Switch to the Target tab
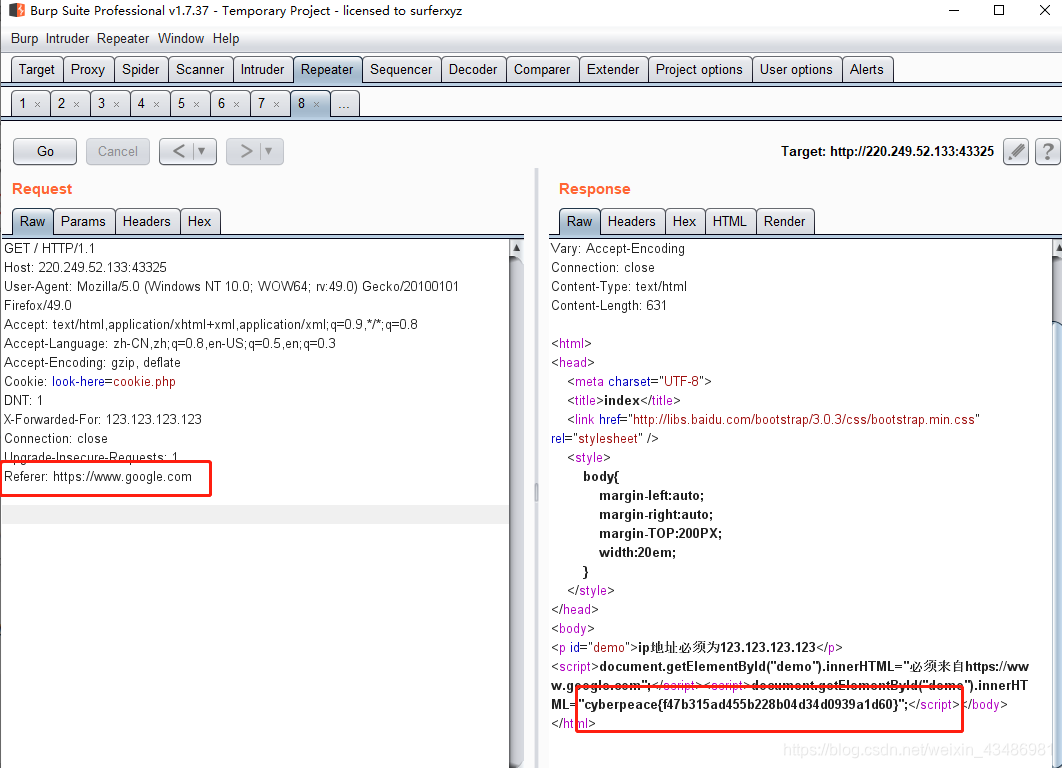 (37, 70)
